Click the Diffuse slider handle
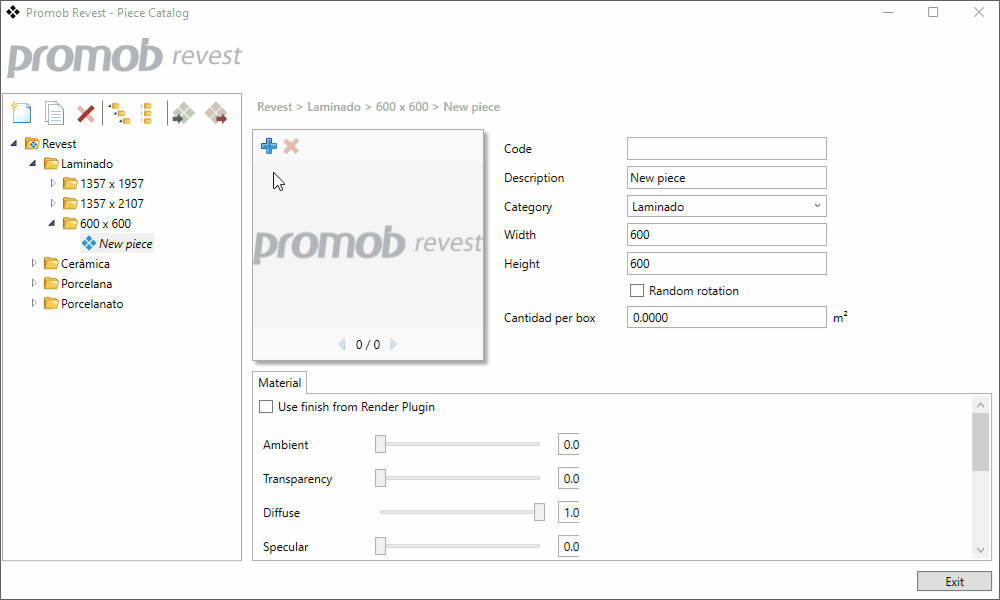The width and height of the screenshot is (1000, 600). coord(540,512)
